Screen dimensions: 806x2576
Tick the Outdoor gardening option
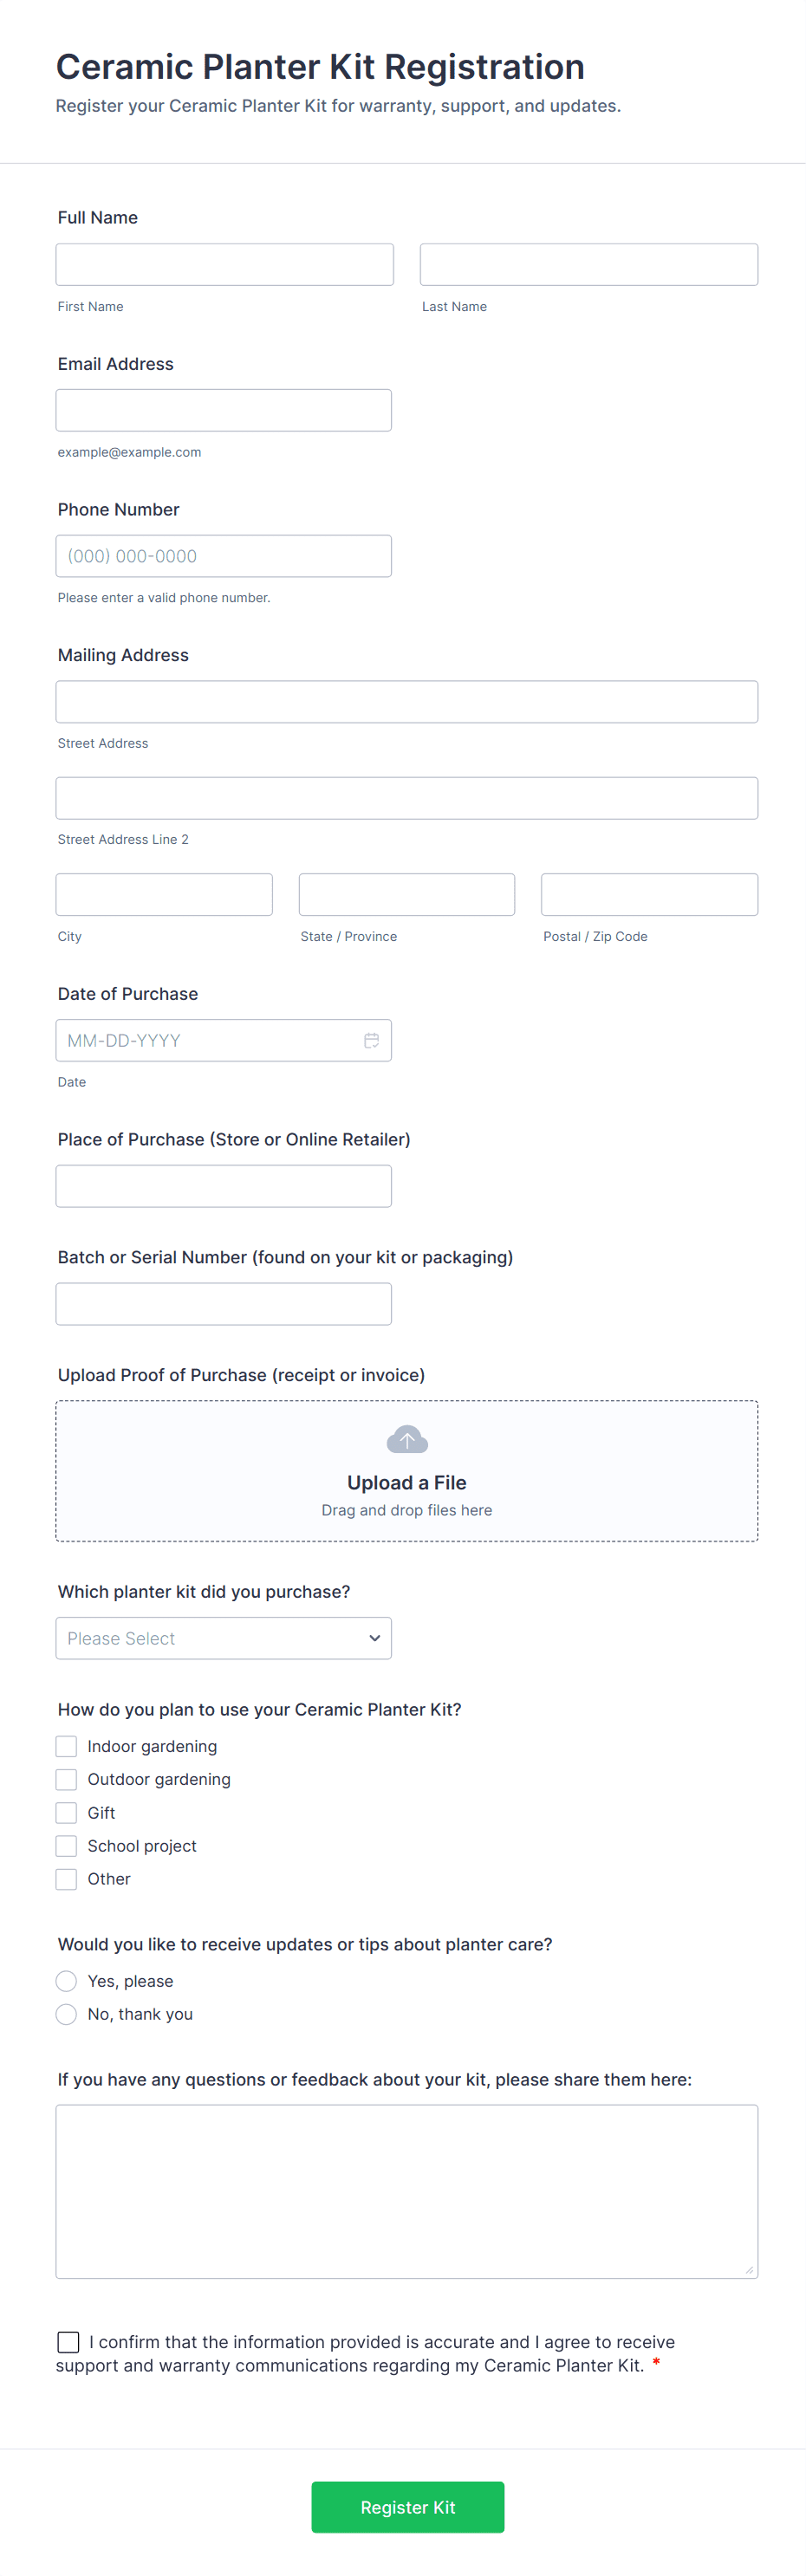point(66,1779)
